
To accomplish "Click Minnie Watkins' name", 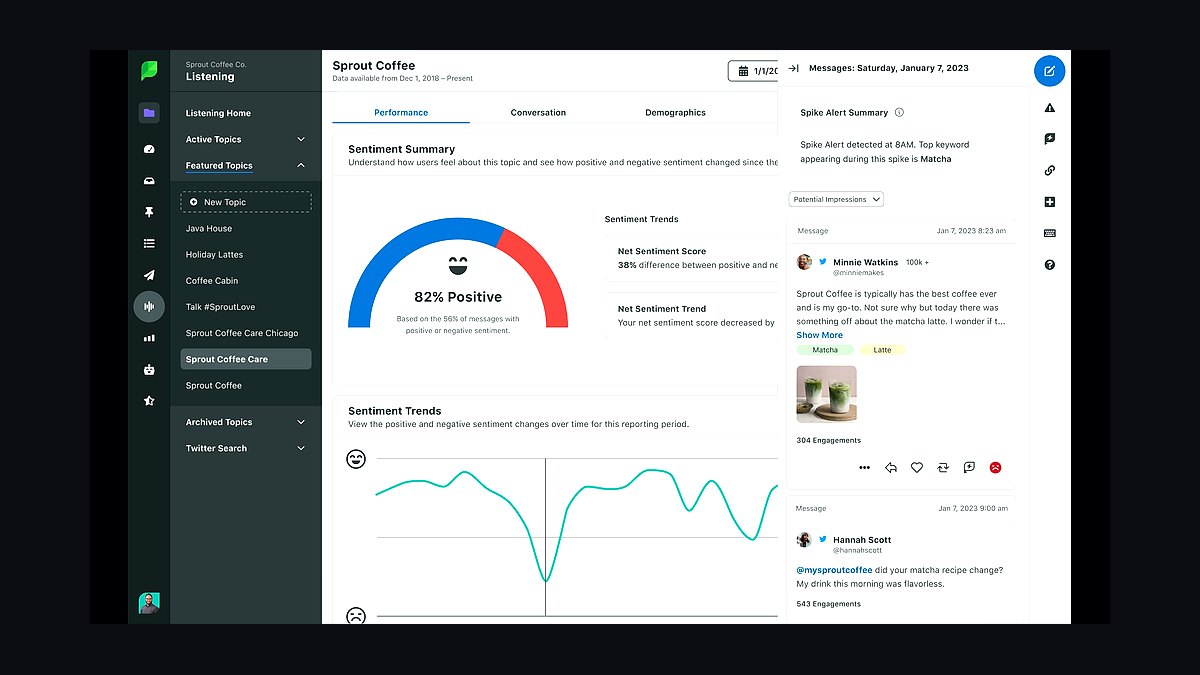I will 866,262.
